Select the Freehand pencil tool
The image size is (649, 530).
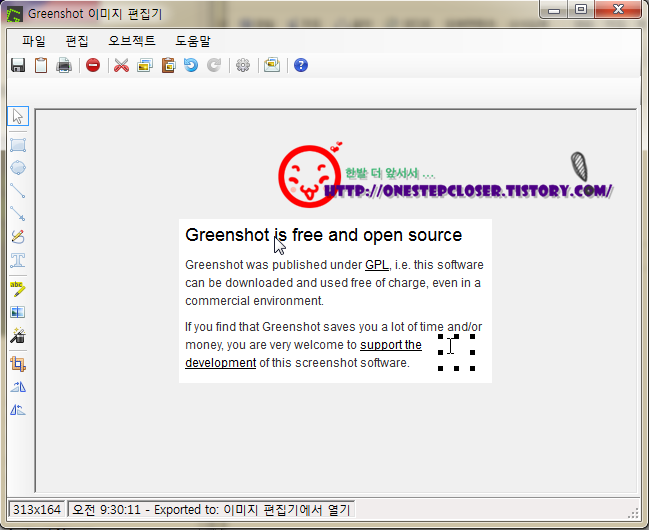pyautogui.click(x=18, y=237)
